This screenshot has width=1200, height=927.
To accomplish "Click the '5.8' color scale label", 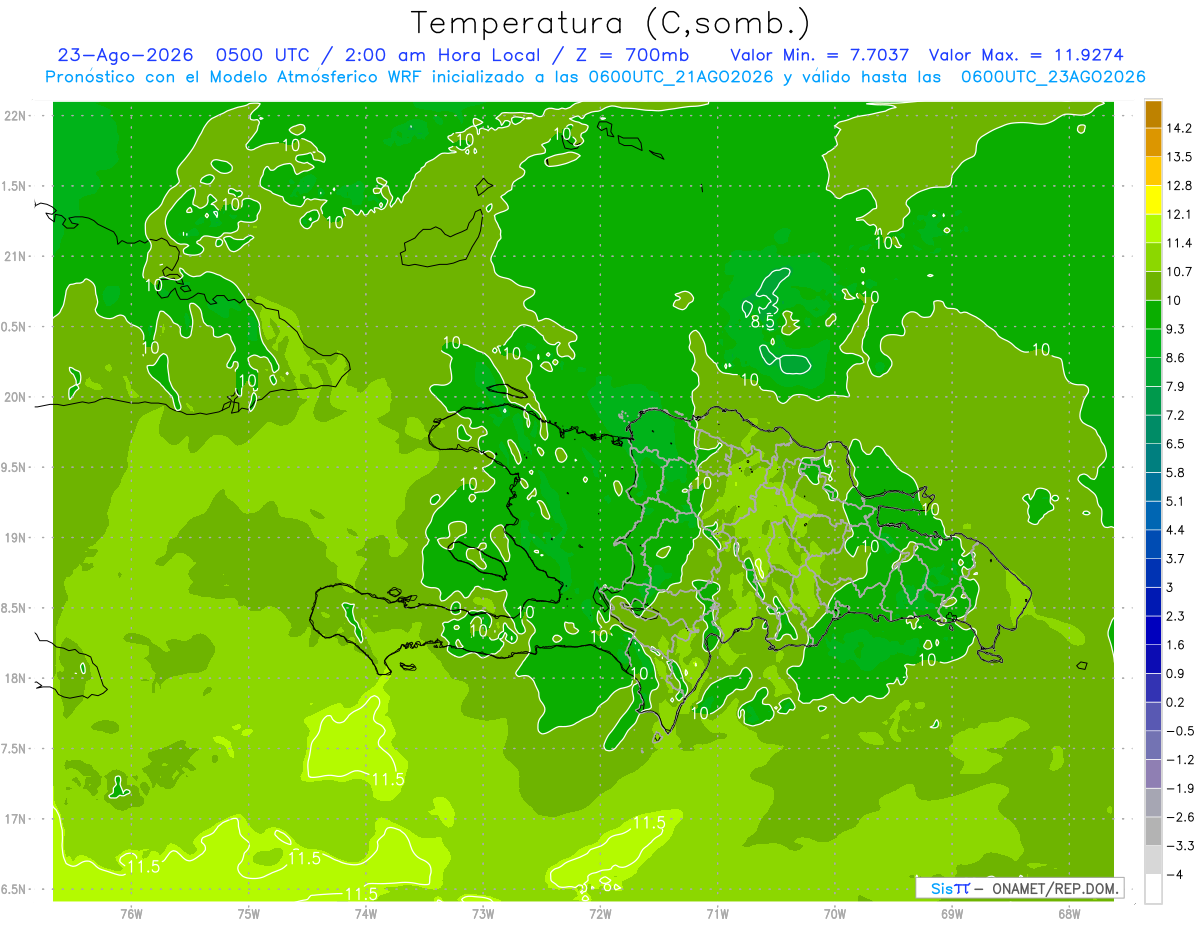I will click(1176, 472).
